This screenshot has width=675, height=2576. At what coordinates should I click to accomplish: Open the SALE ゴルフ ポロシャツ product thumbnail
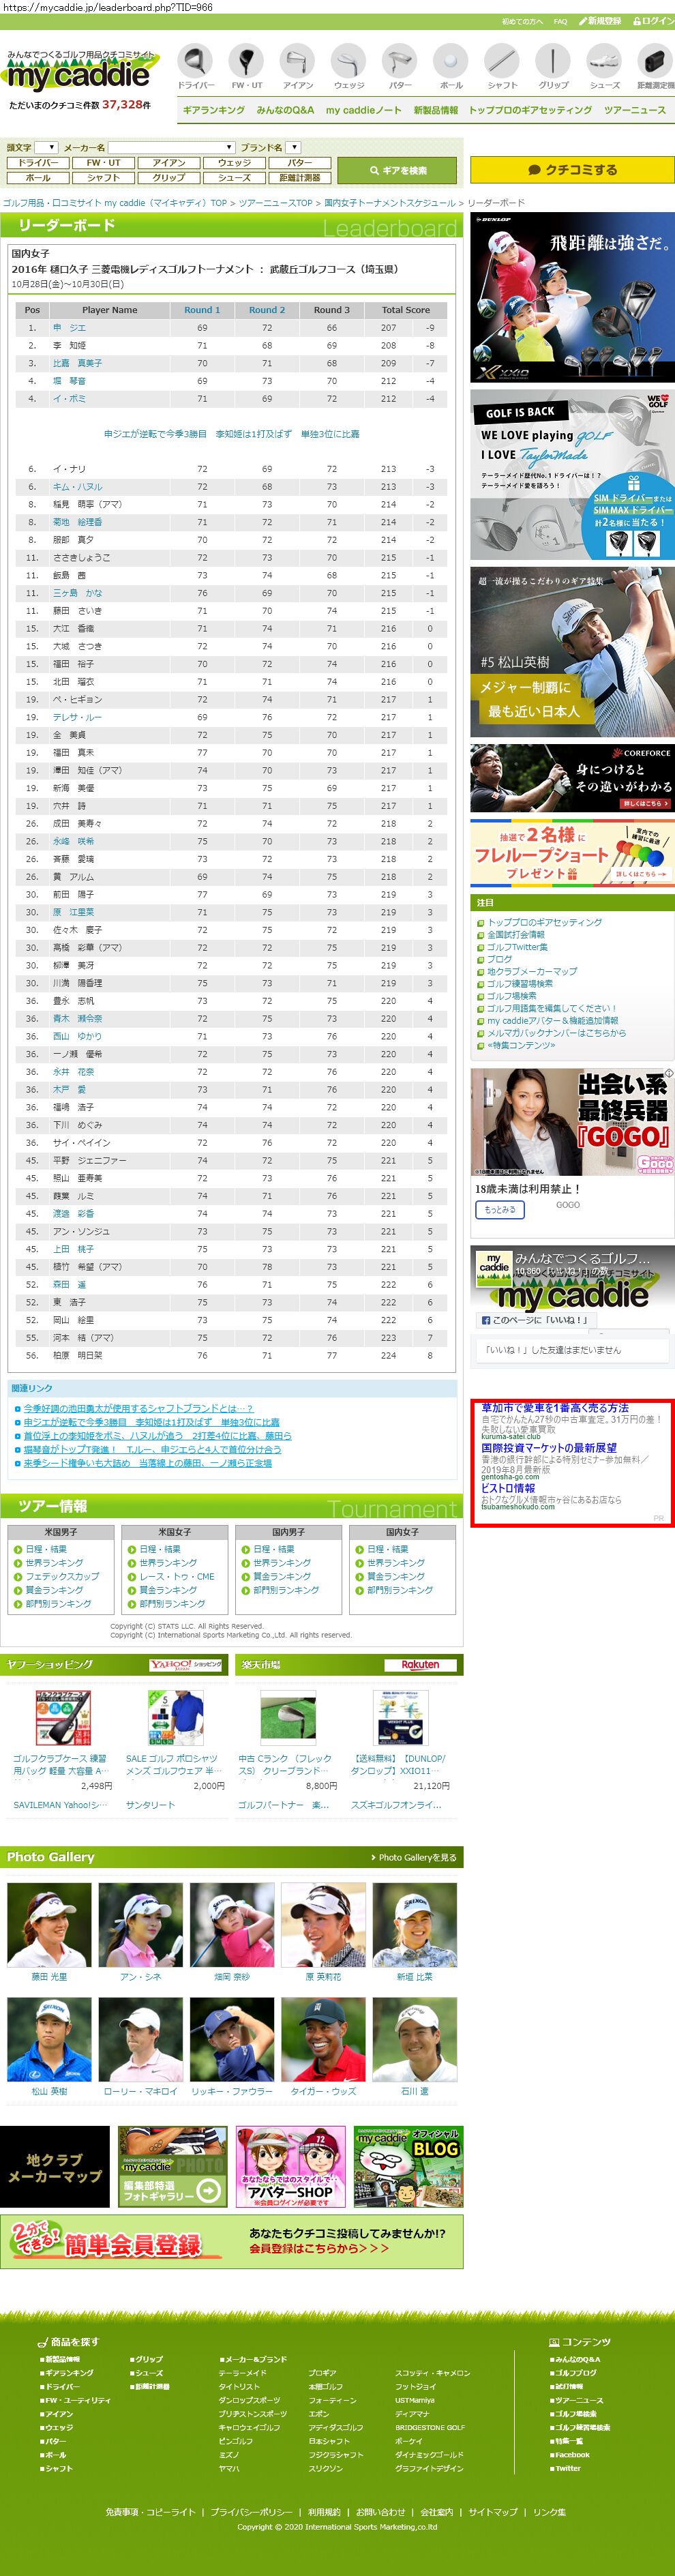click(175, 1718)
